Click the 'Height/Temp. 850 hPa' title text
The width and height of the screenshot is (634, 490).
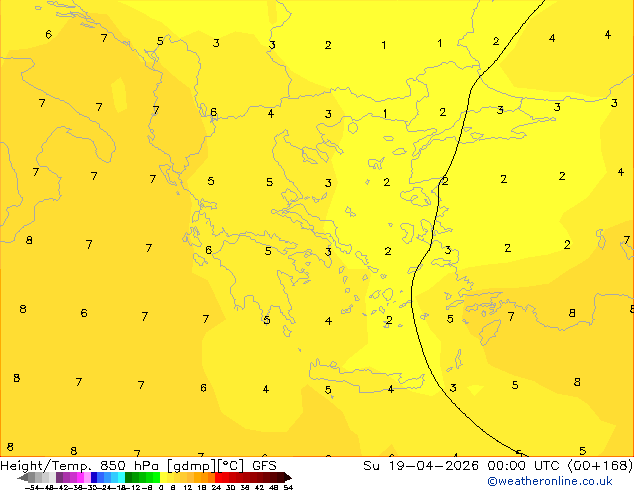coord(79,466)
